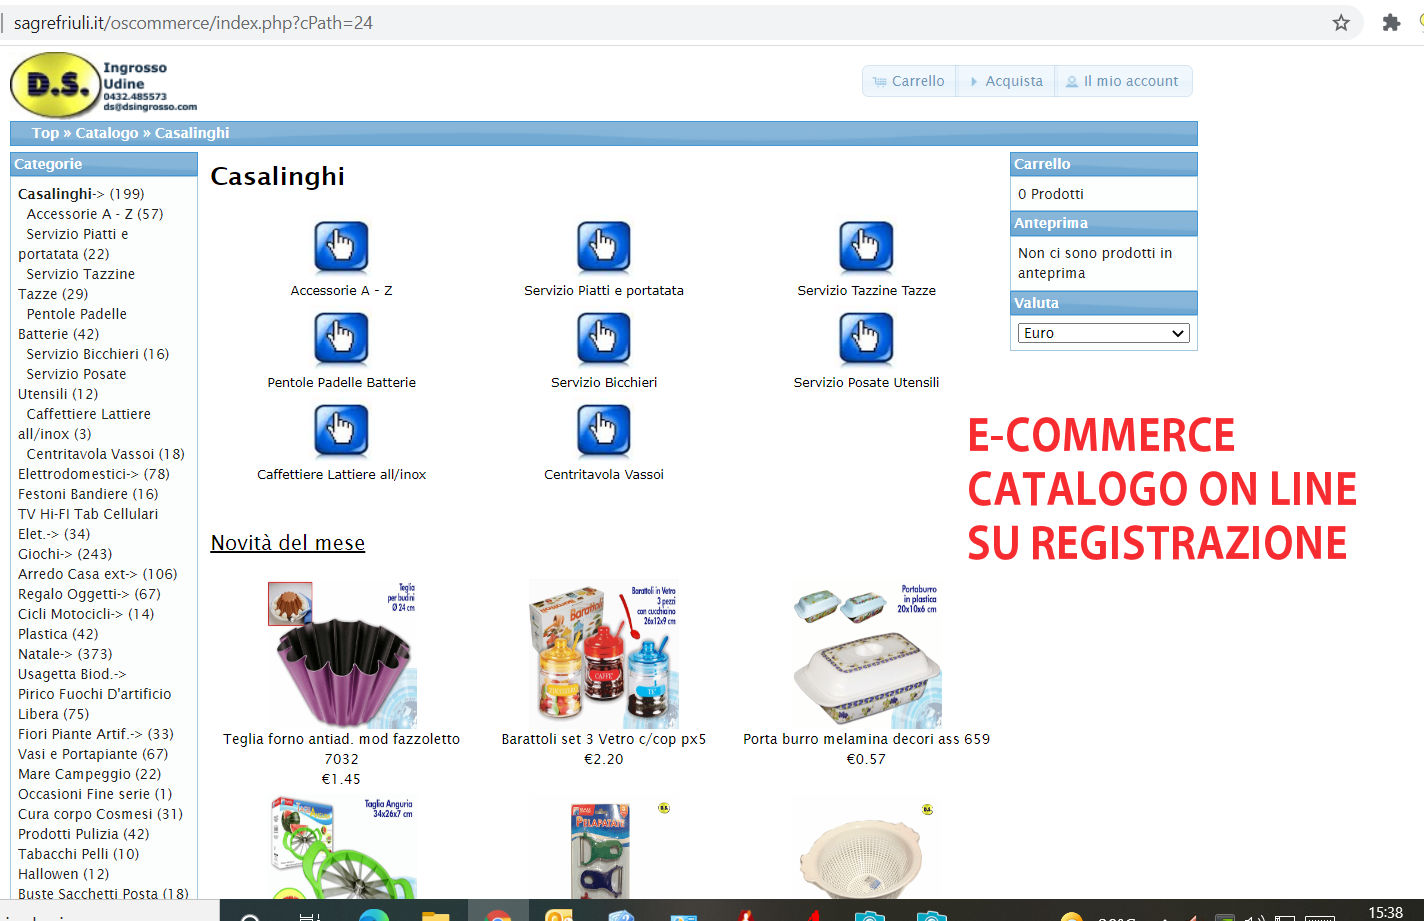Open Hallowen (12) category
Viewport: 1424px width, 921px height.
63,874
